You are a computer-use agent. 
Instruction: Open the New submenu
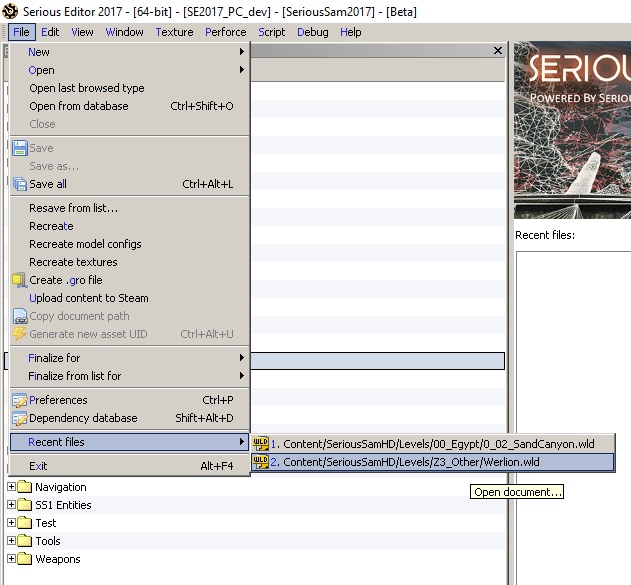(129, 52)
